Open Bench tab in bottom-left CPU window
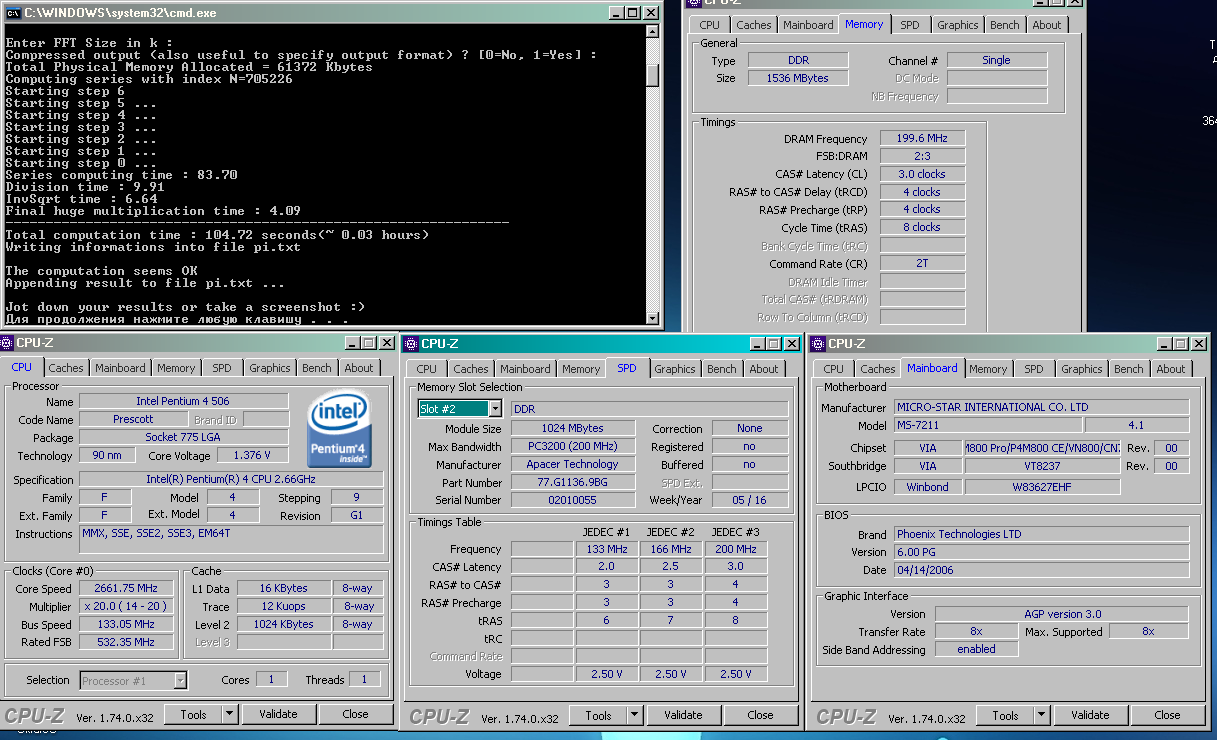Screen dimensions: 1217x740 317,368
